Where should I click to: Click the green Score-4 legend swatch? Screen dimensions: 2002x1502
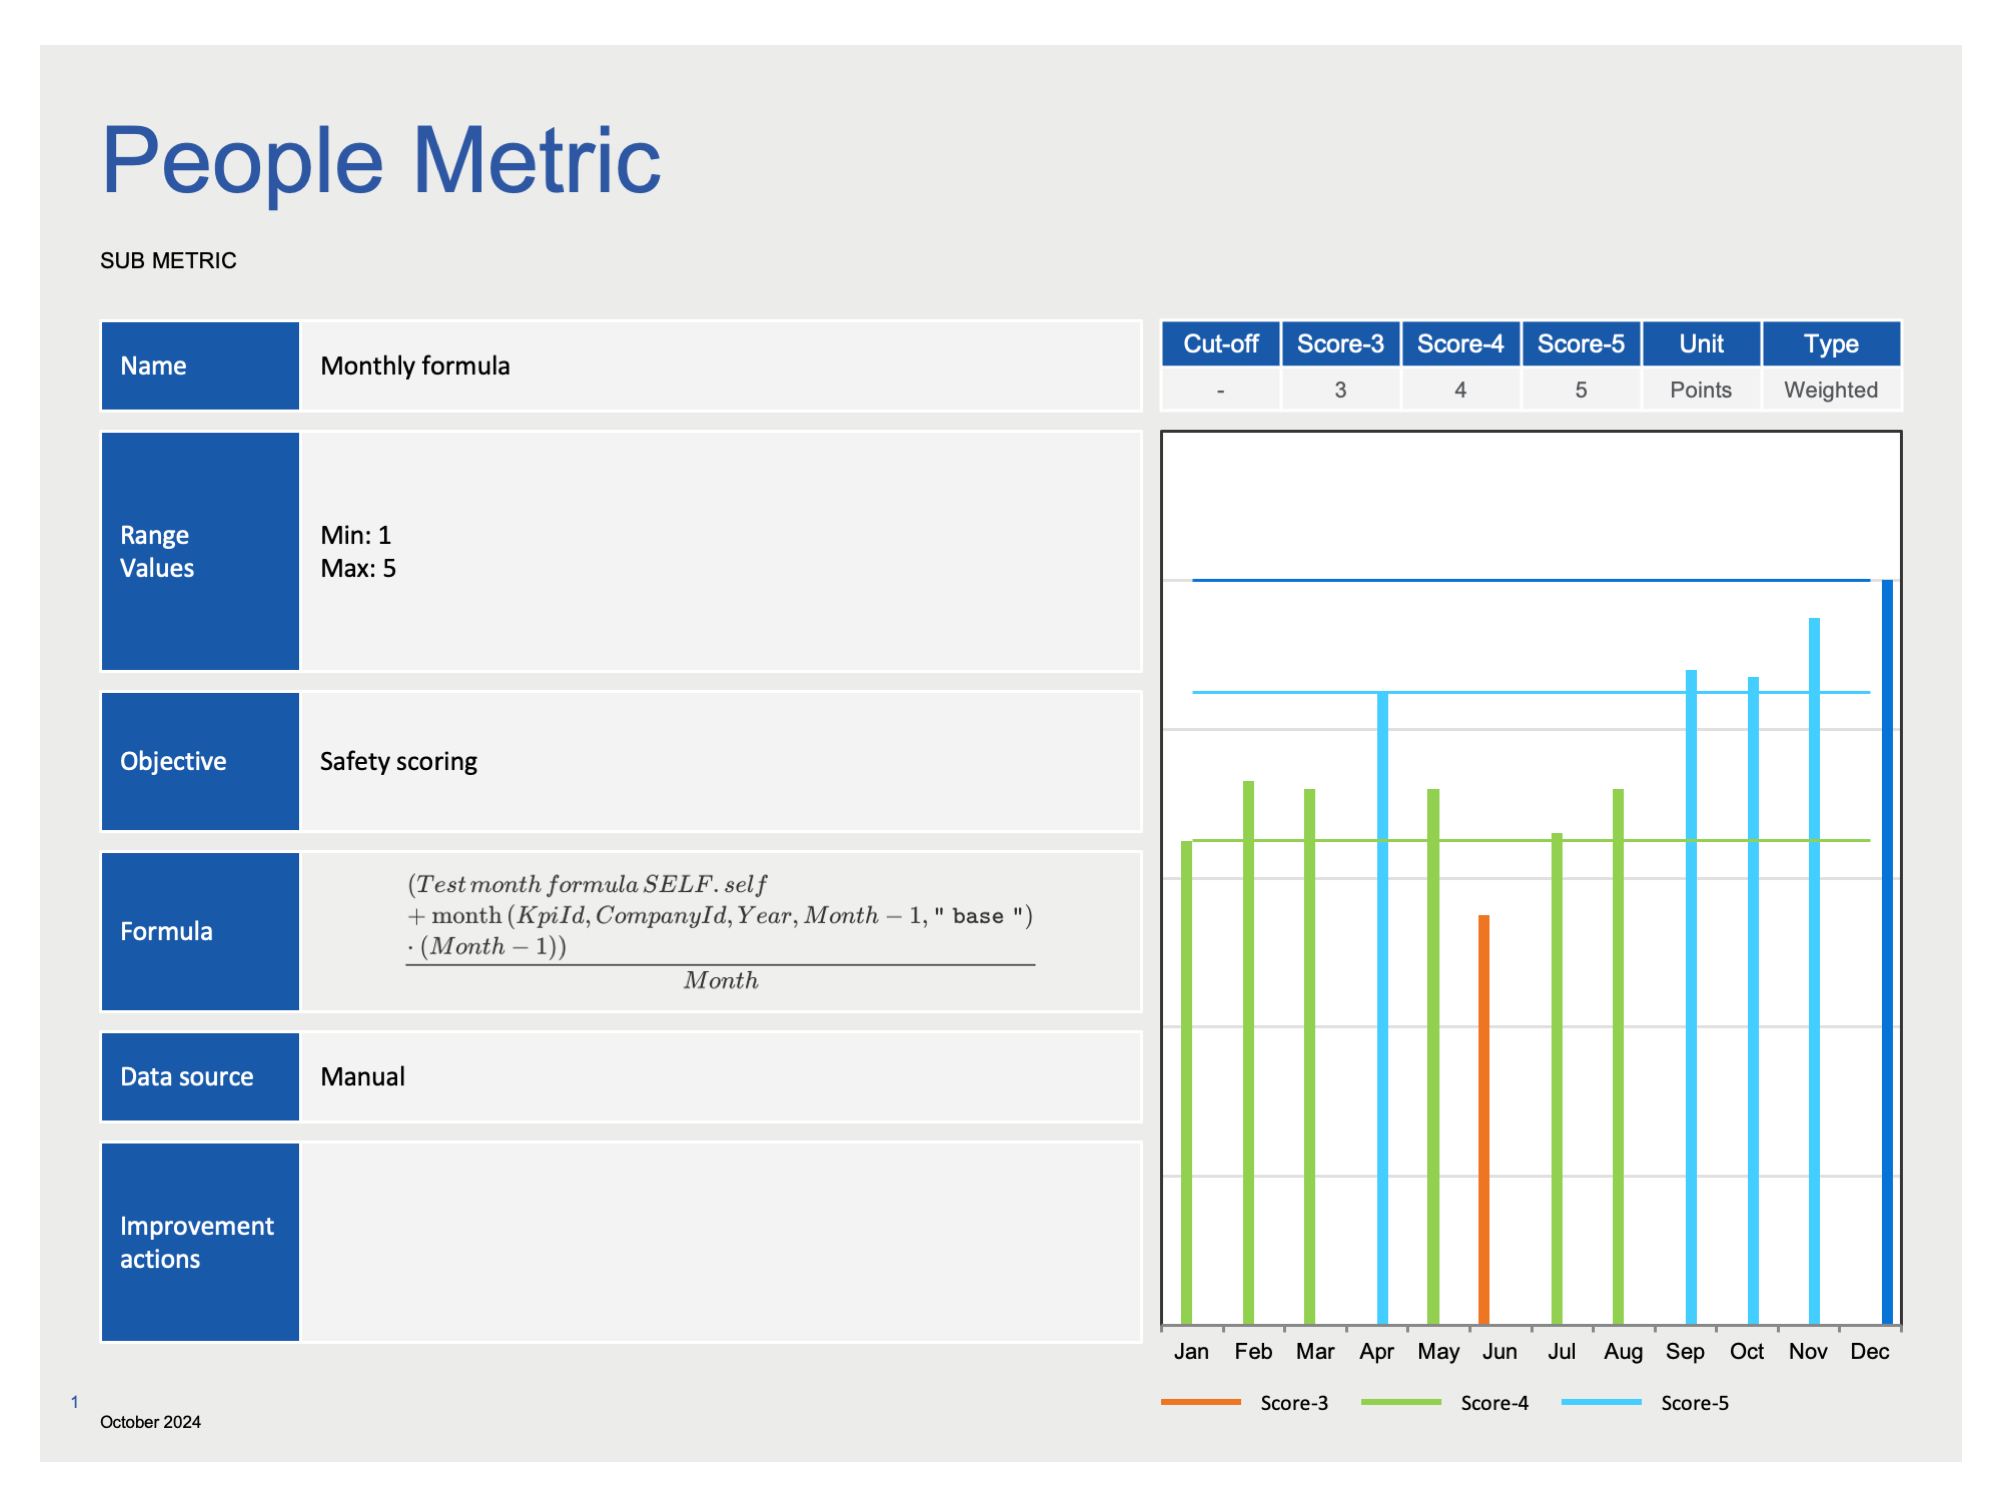[1401, 1402]
